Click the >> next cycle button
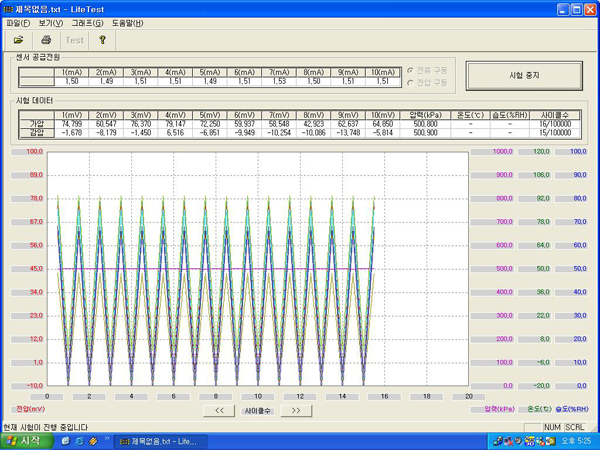Image resolution: width=600 pixels, height=450 pixels. point(295,410)
